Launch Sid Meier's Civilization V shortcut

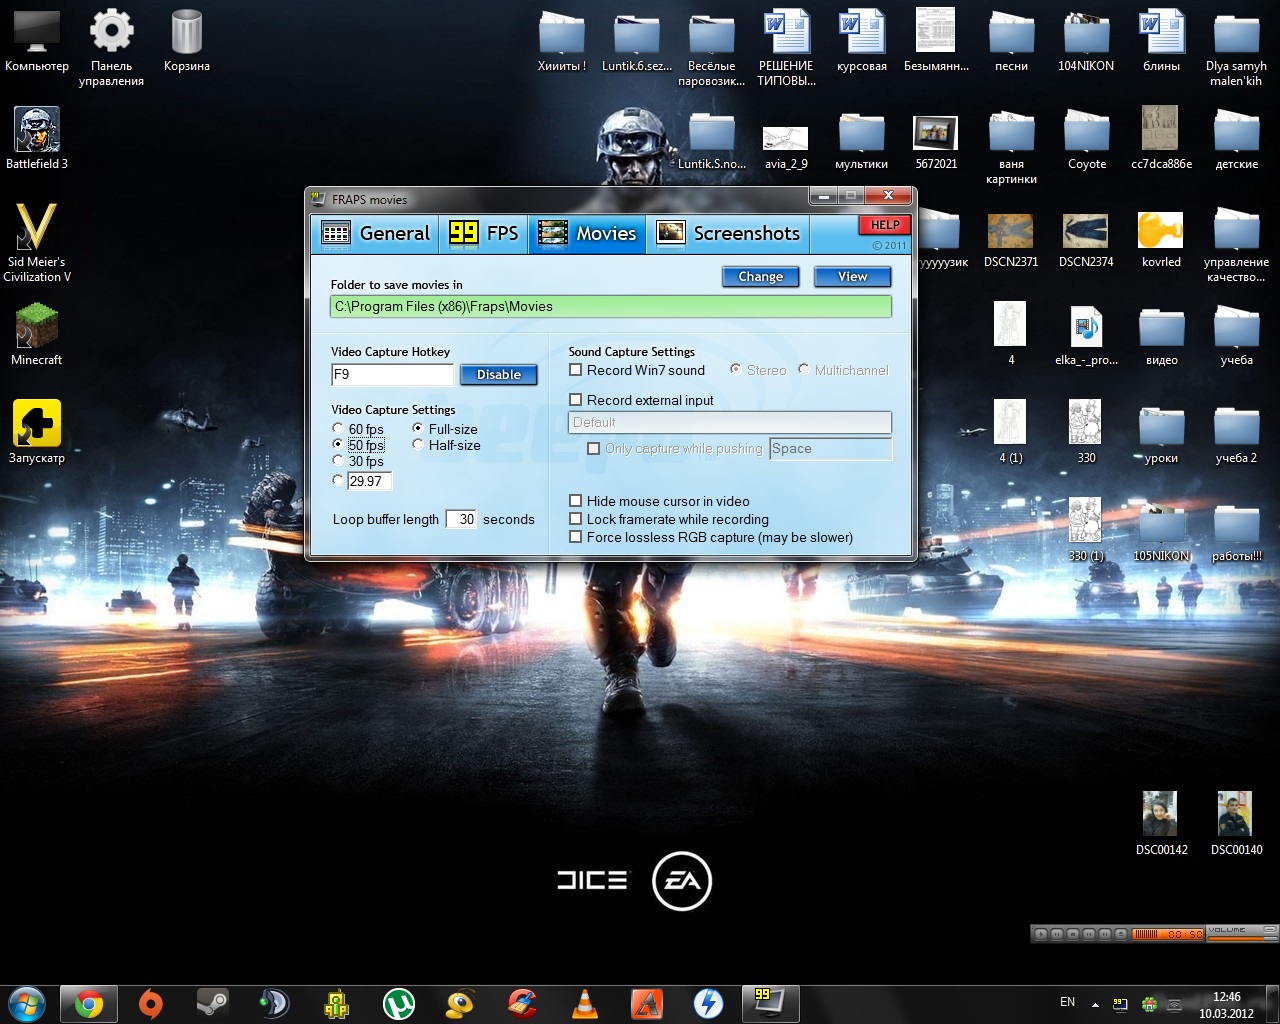click(x=37, y=243)
